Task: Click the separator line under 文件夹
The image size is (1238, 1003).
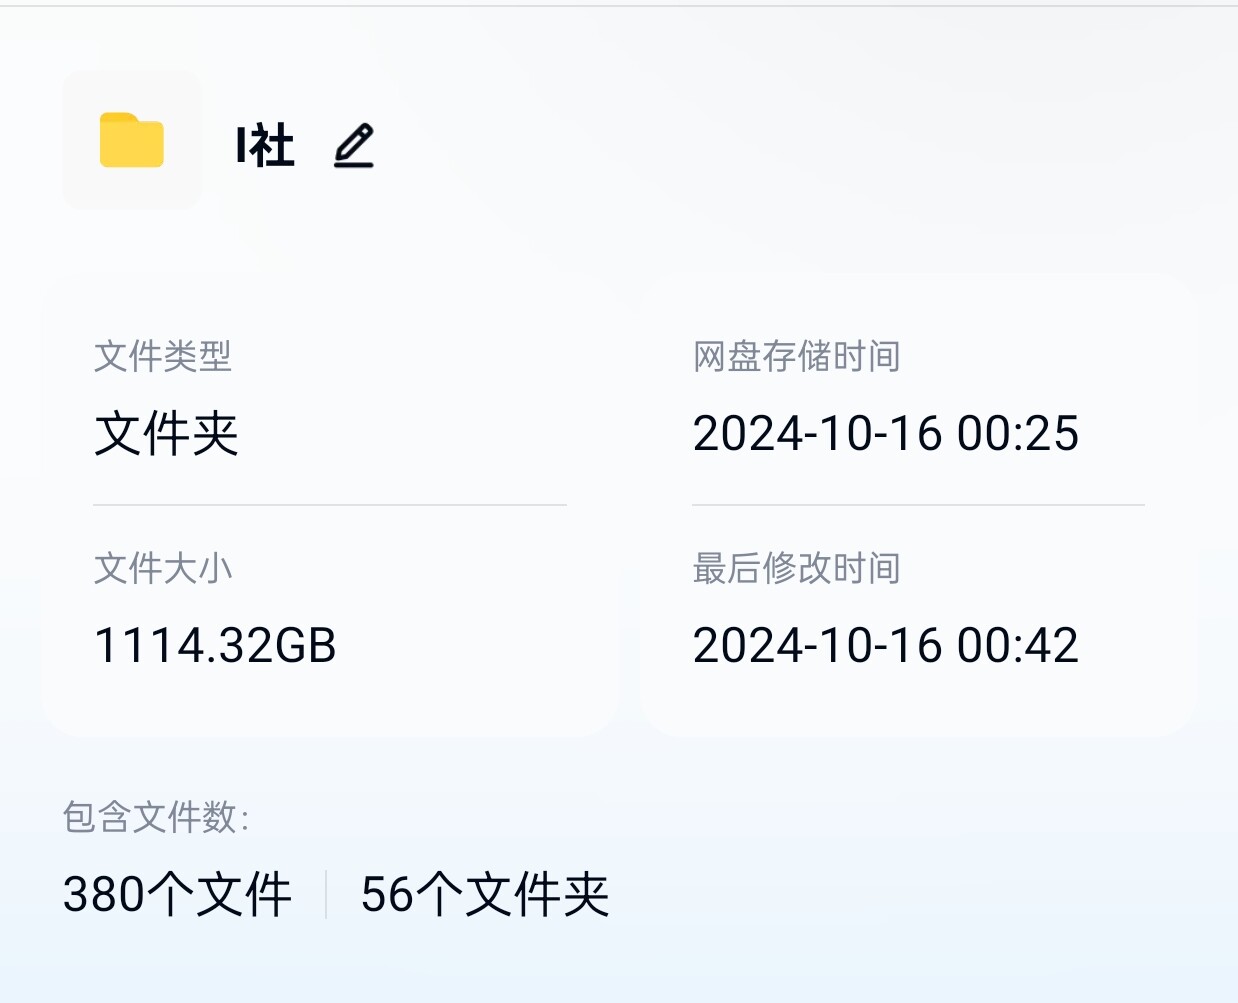Action: [330, 505]
